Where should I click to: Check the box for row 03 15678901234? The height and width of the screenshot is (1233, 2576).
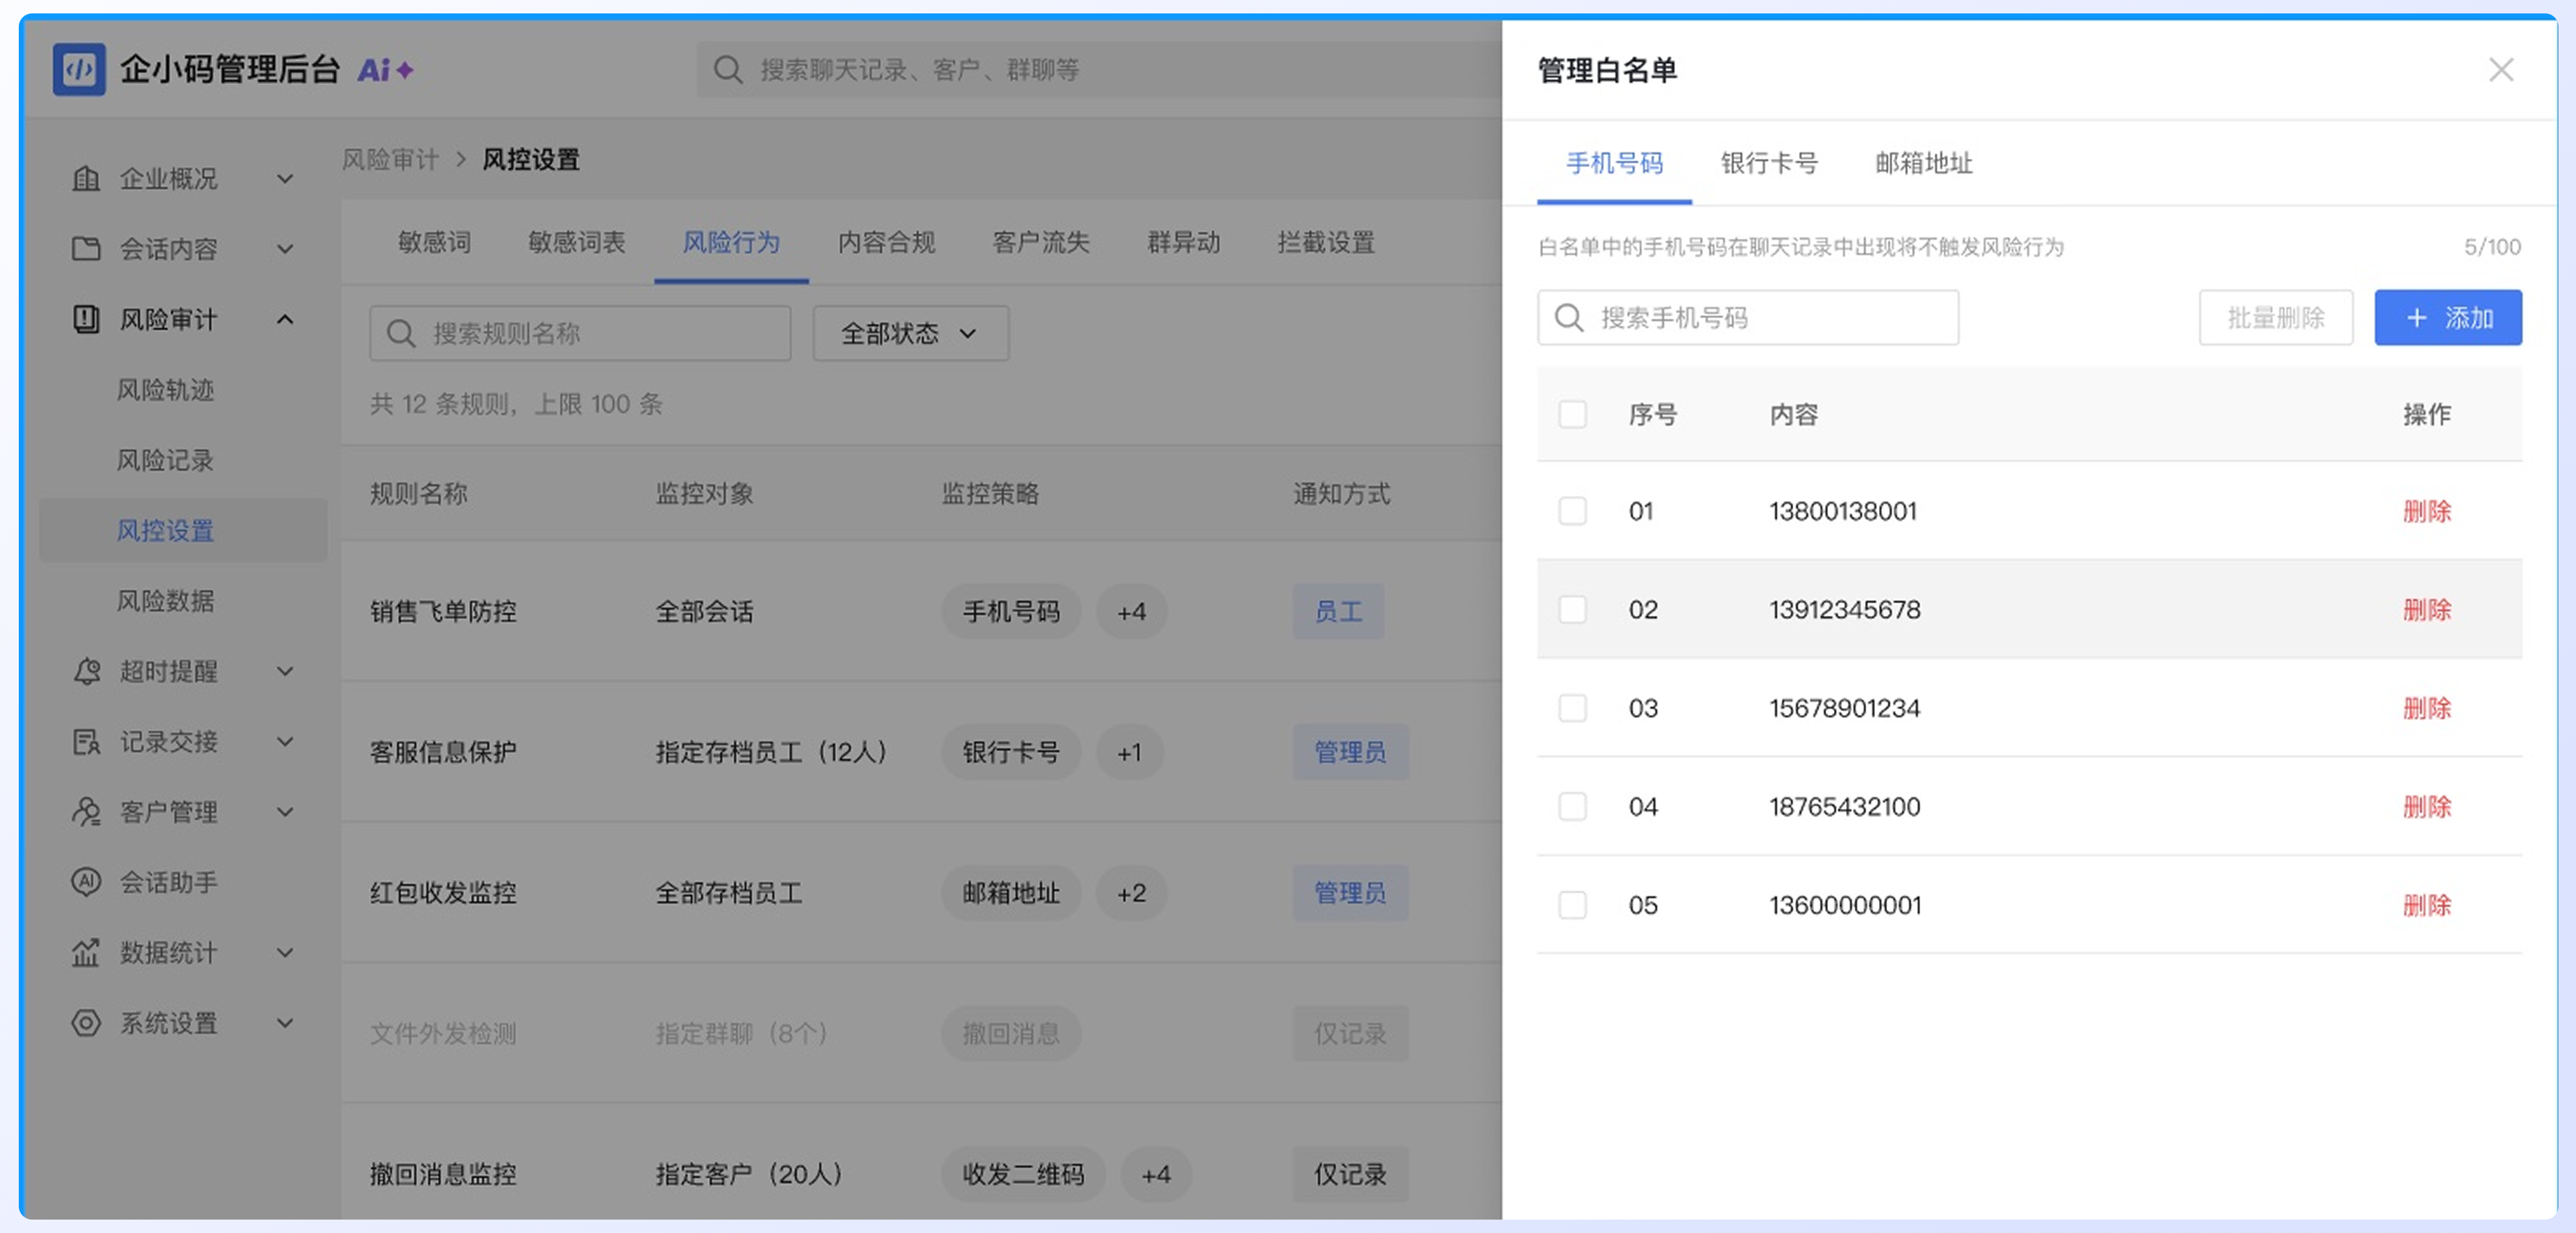pos(1572,708)
